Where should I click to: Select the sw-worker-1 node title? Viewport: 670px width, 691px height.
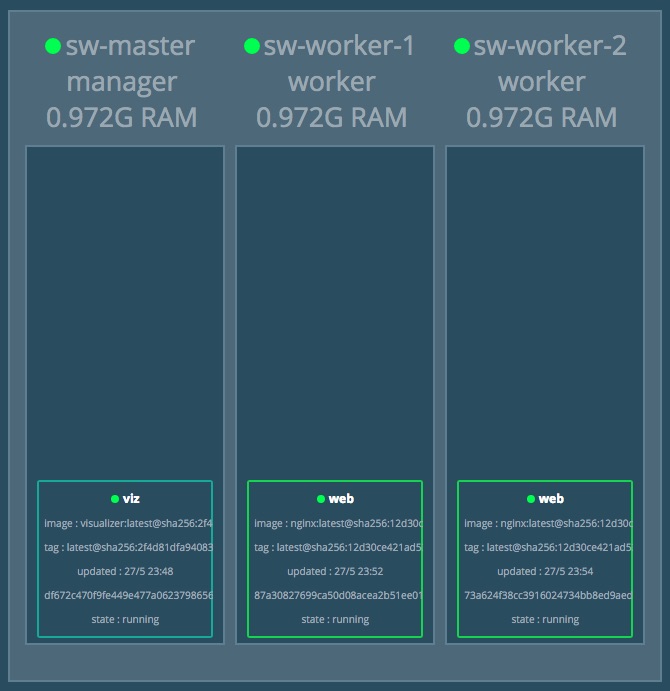(x=340, y=47)
